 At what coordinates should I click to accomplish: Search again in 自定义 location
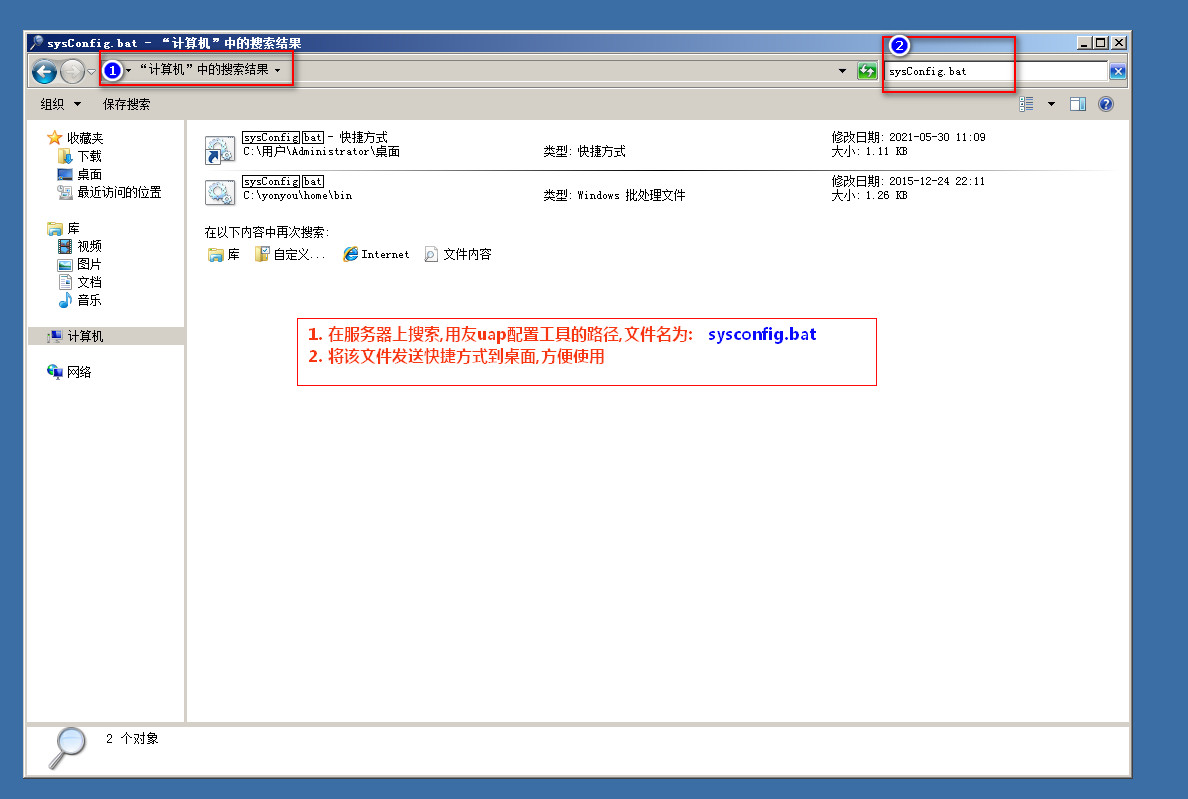click(x=290, y=255)
